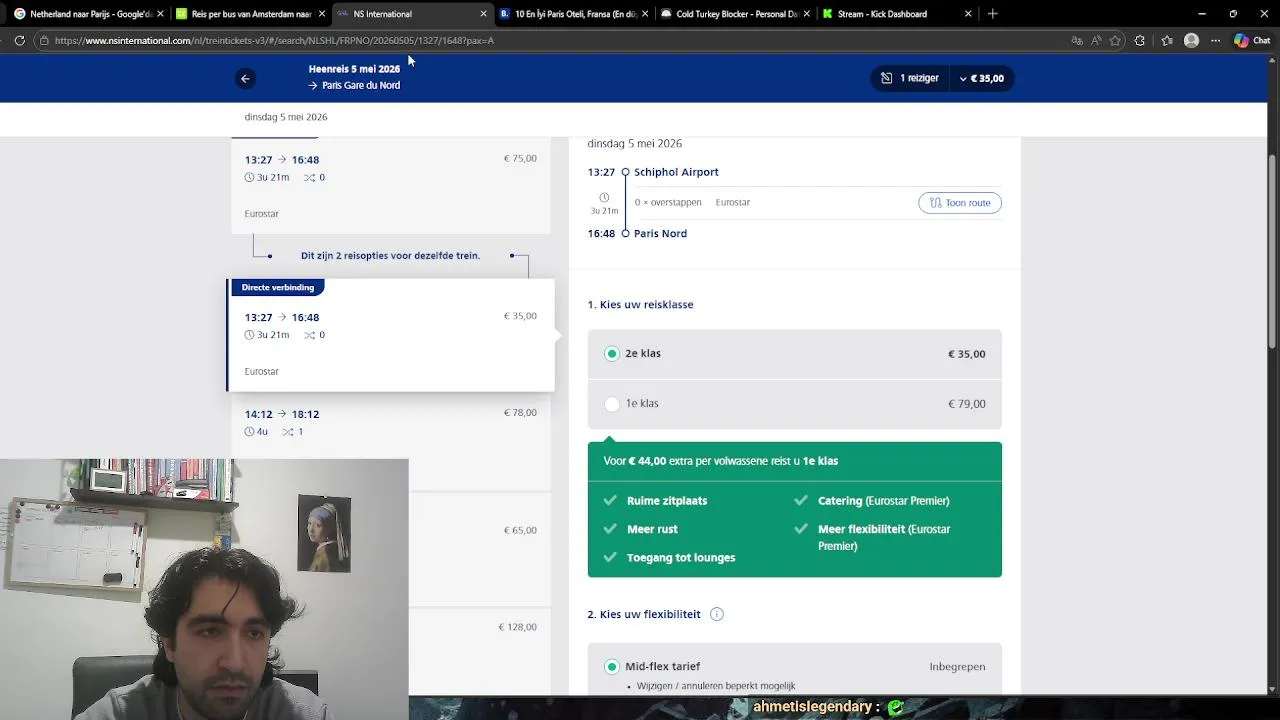
Task: Select the 14:12 to 18:12 trip
Action: point(391,440)
